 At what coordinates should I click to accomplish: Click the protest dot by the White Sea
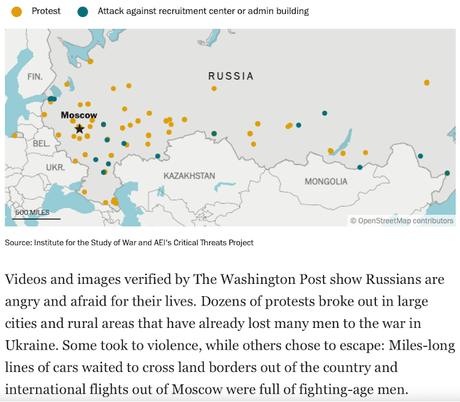click(90, 61)
